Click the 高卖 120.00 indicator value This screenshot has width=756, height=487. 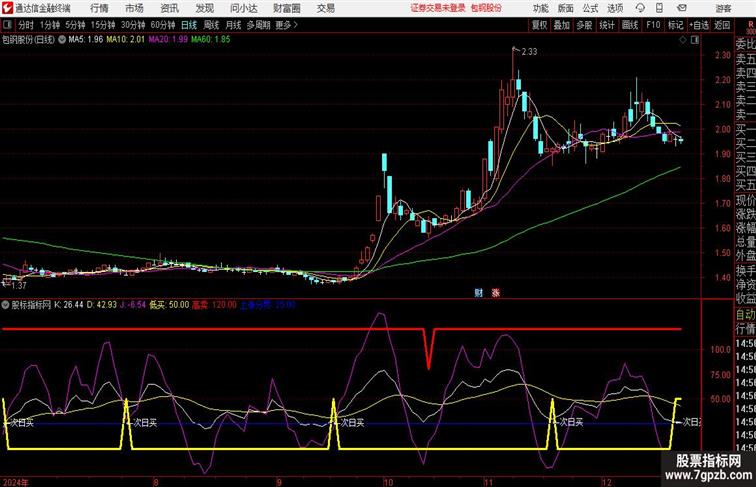pos(215,305)
